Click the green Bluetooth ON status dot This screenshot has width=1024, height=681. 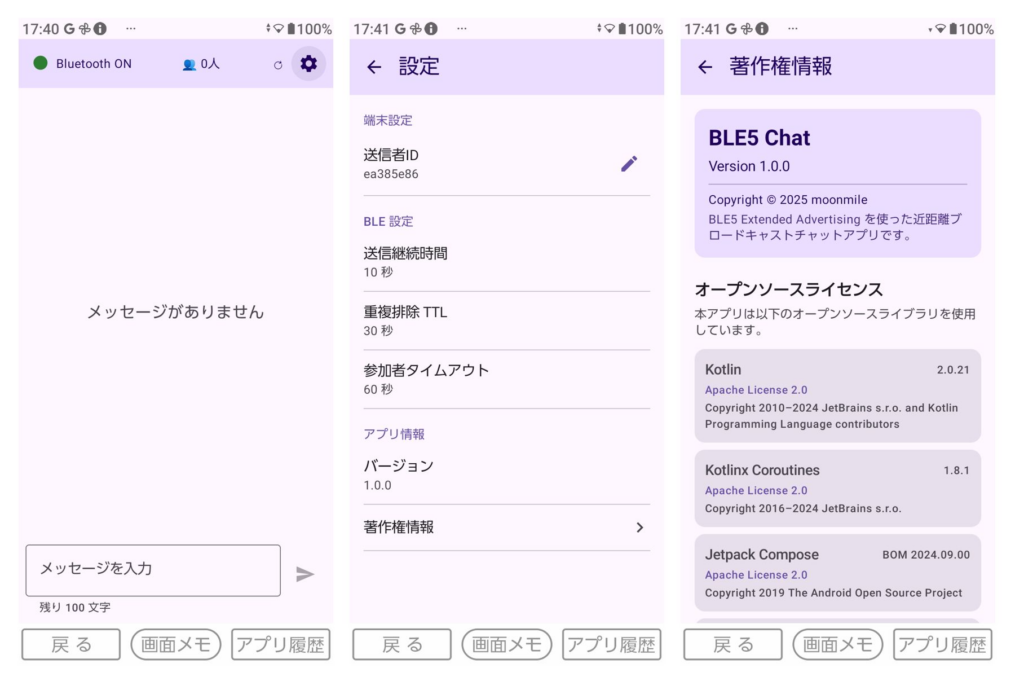(41, 63)
